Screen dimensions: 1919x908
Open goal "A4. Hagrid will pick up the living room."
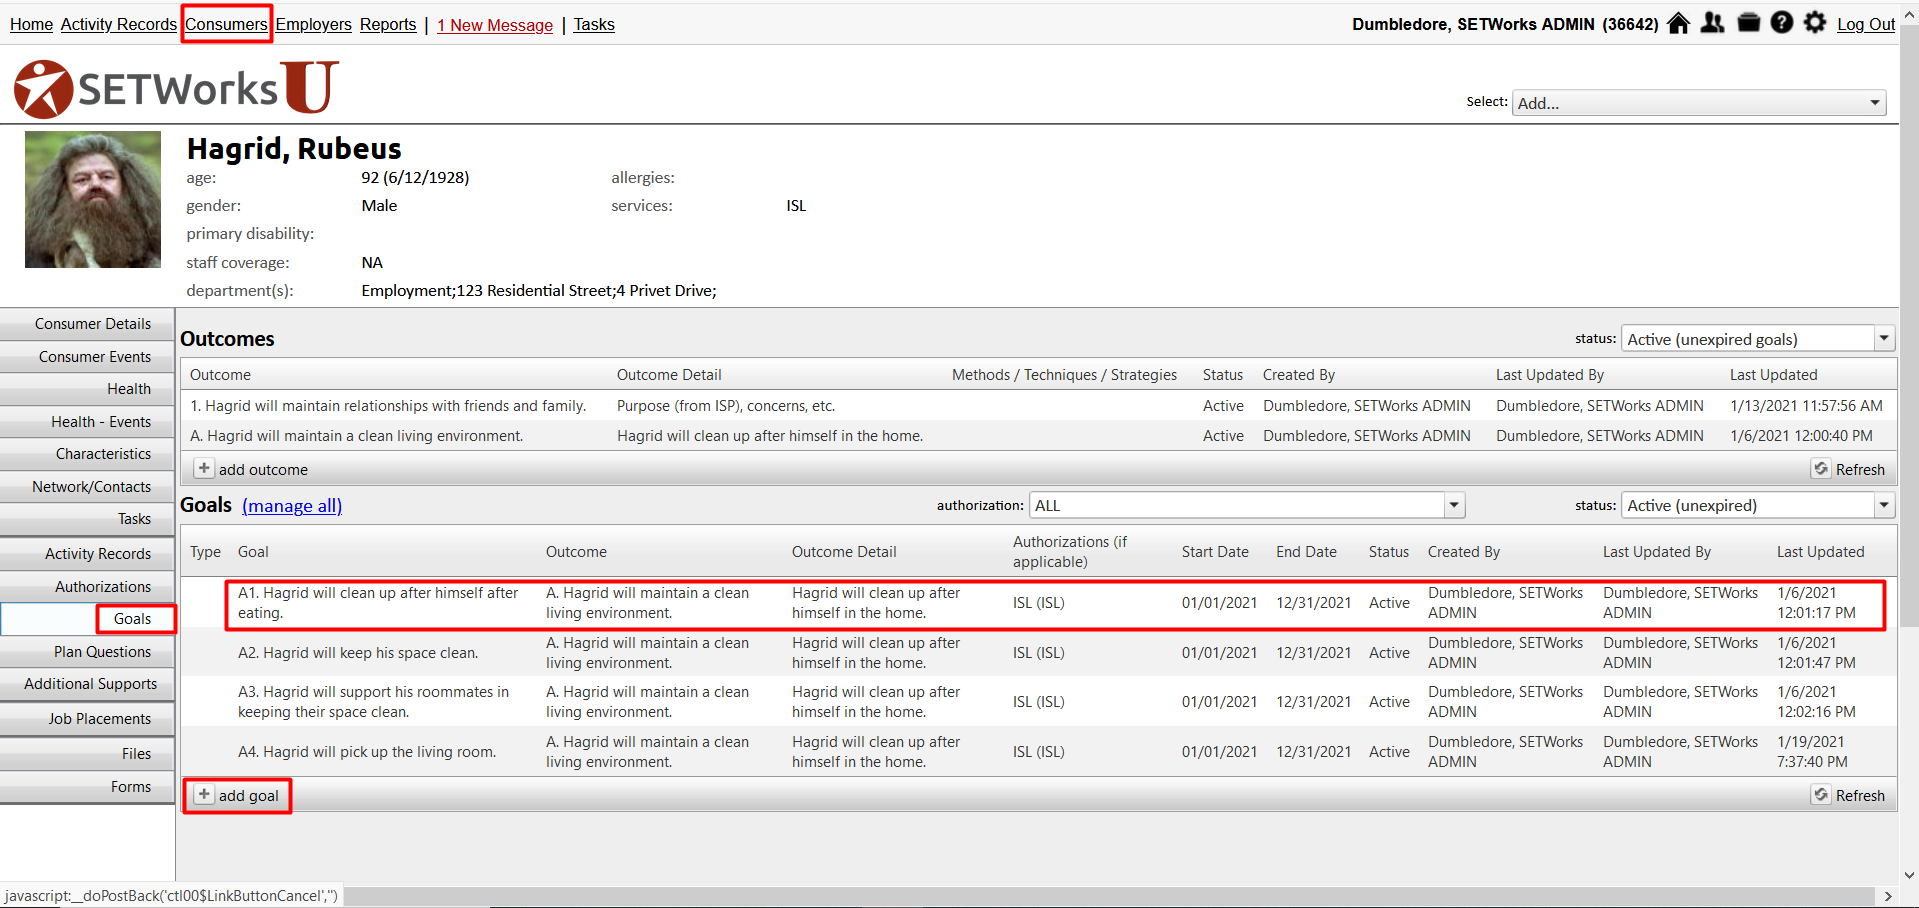pyautogui.click(x=1039, y=752)
